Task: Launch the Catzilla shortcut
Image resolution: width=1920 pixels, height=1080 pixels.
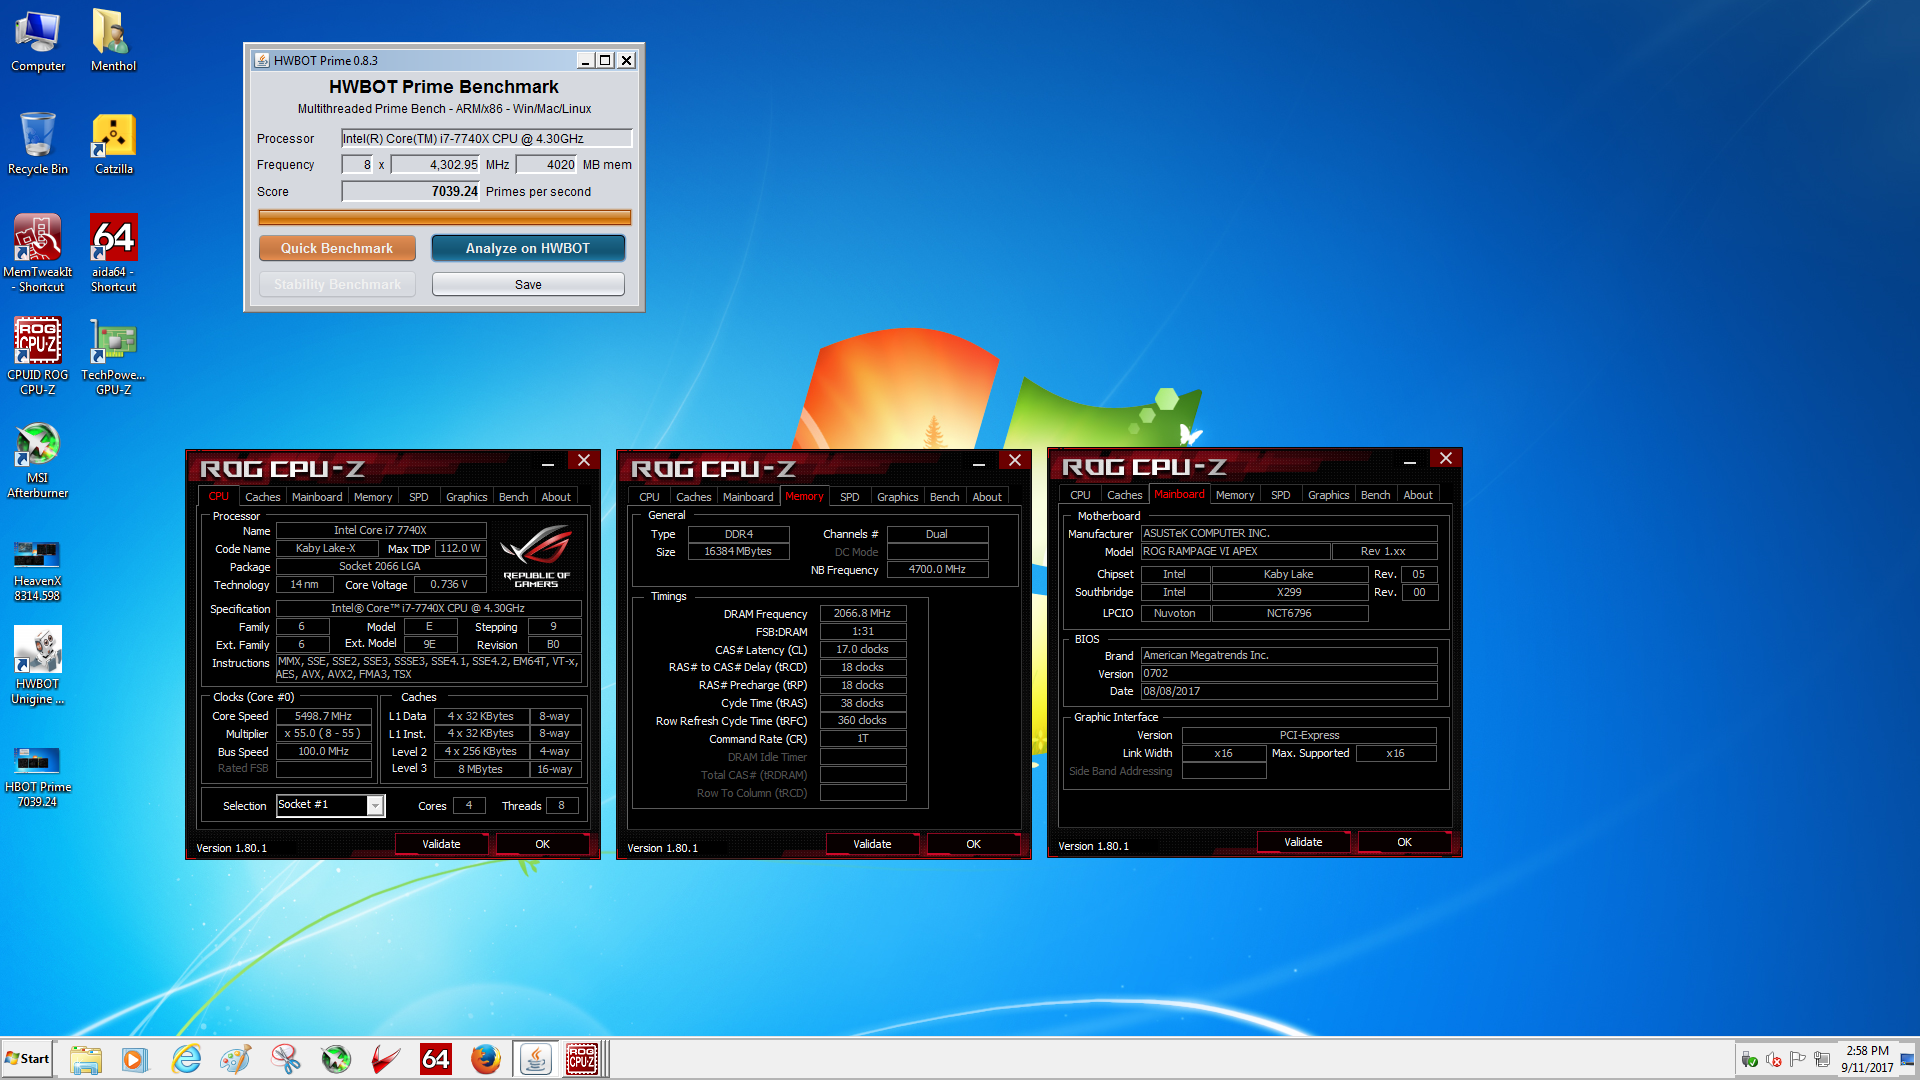Action: [x=113, y=144]
